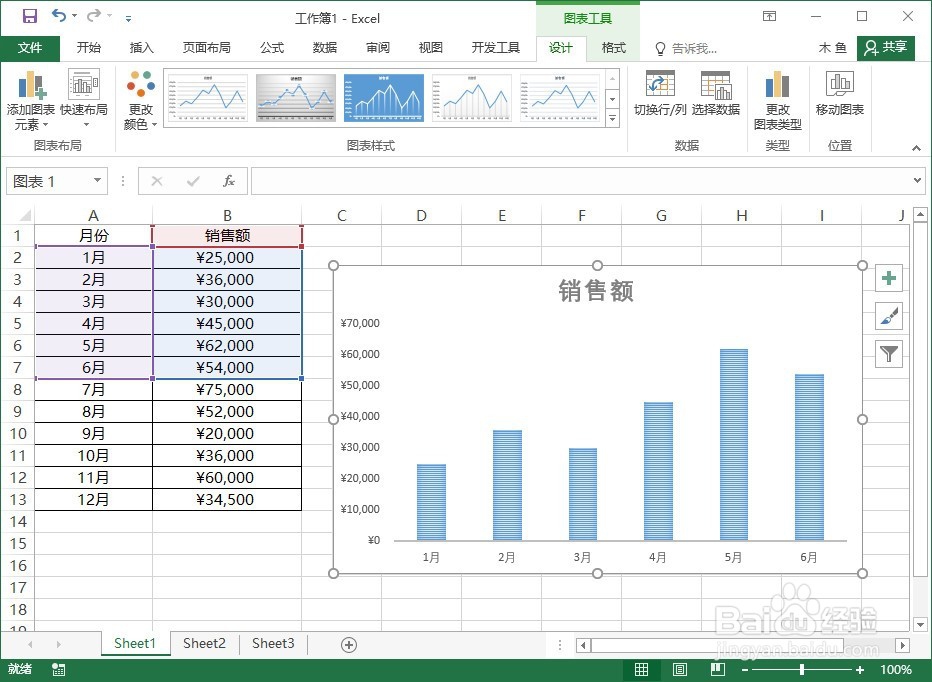The height and width of the screenshot is (682, 932).
Task: Switch to the 格式 (Format) ribbon tab
Action: 612,47
